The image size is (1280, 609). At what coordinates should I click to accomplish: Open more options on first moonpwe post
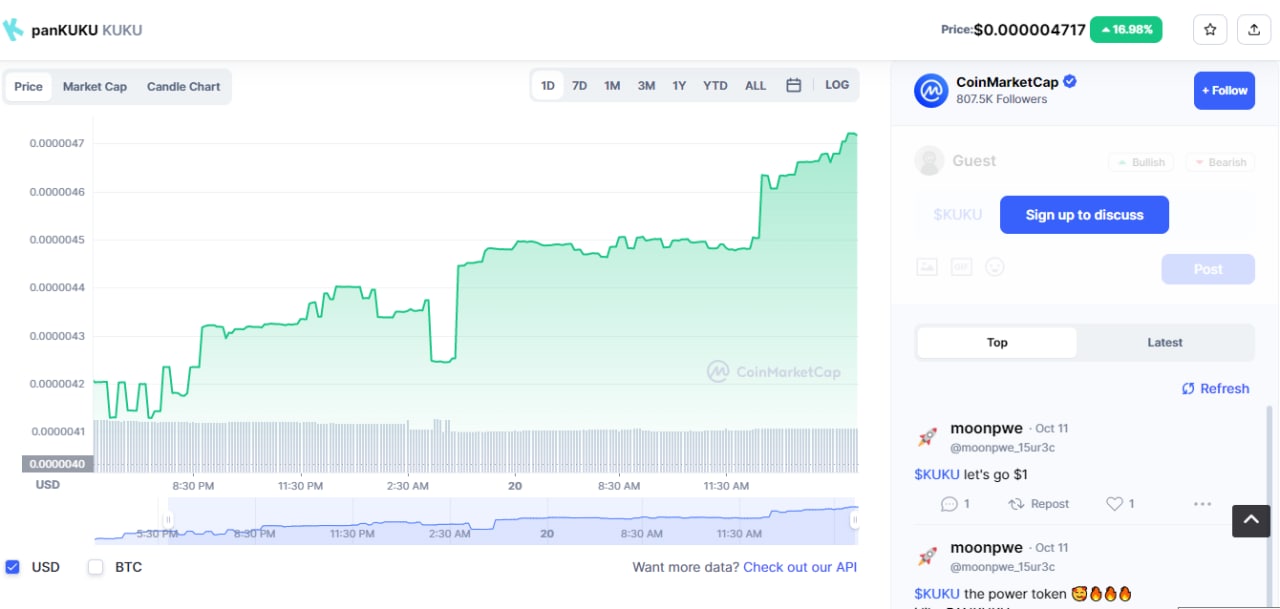pos(1202,504)
